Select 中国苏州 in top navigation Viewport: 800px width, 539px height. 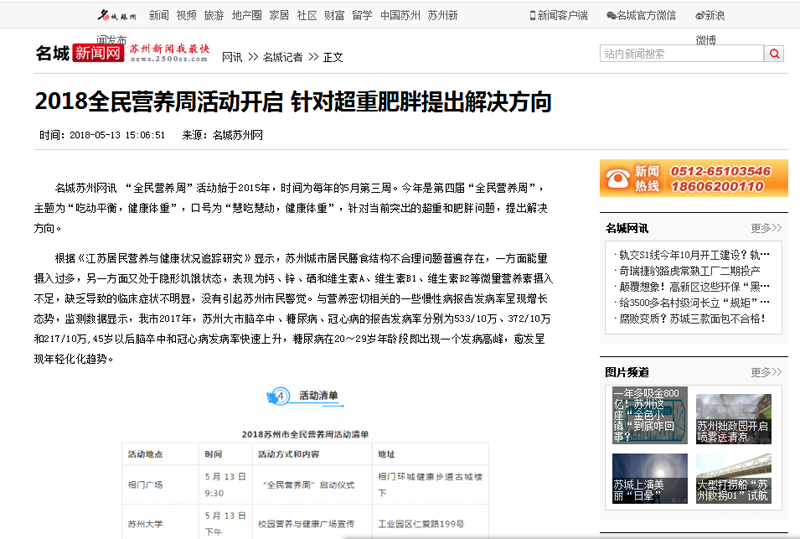(x=400, y=15)
